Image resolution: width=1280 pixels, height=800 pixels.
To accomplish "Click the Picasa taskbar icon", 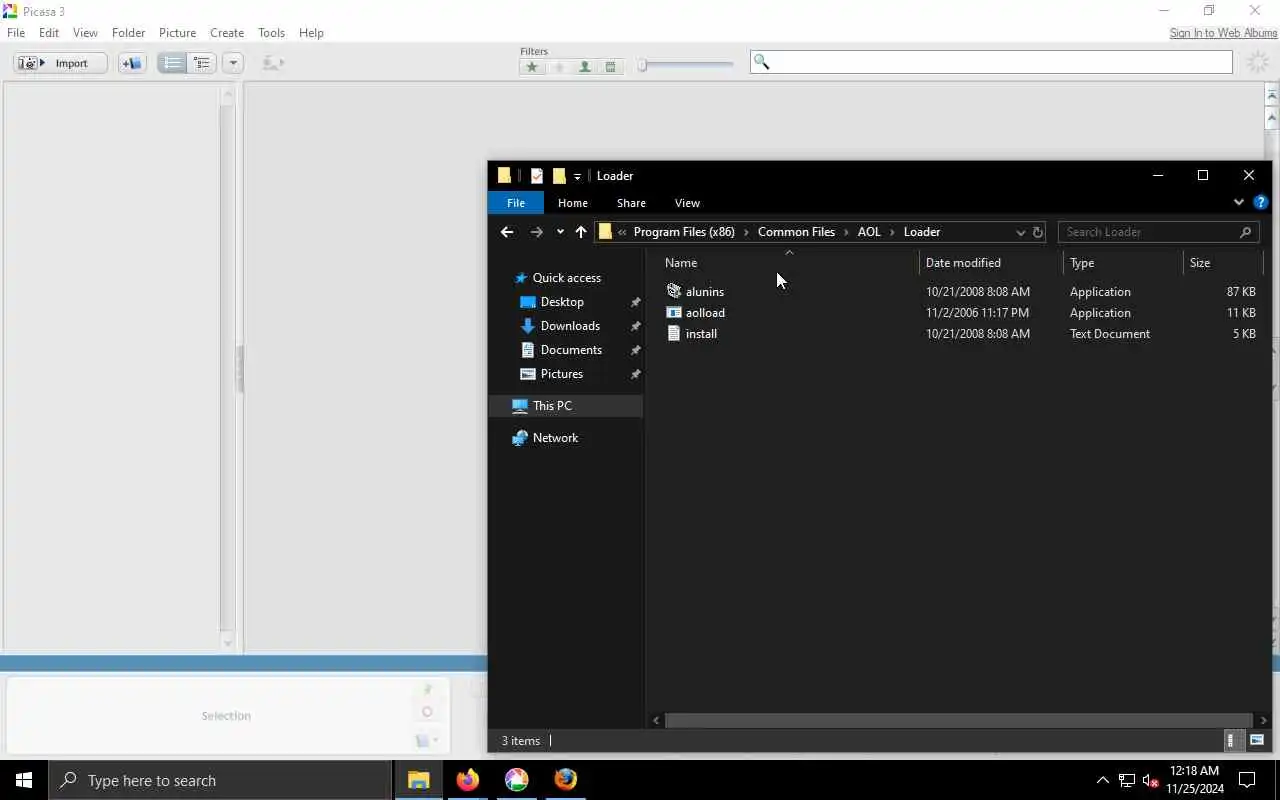I will click(516, 780).
